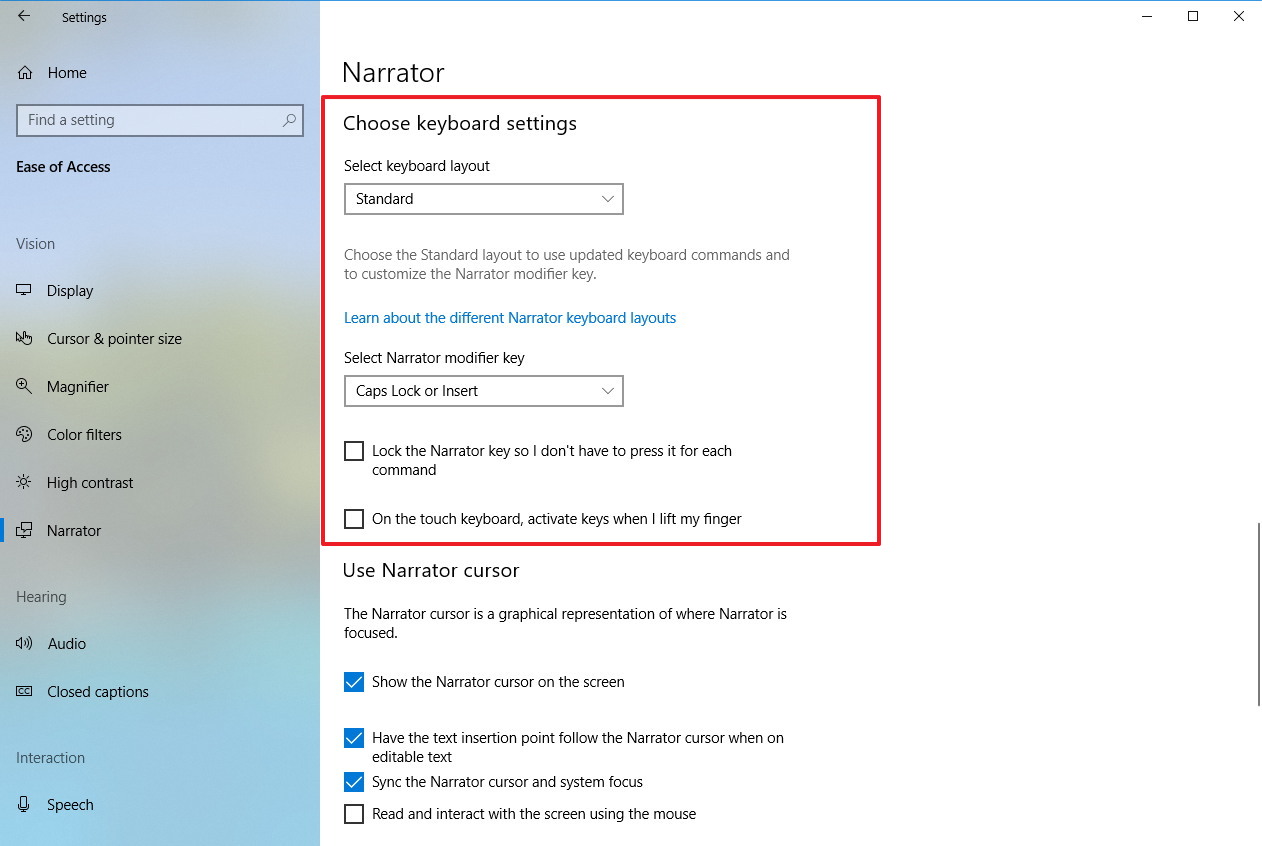Open Color filters palette icon
The height and width of the screenshot is (846, 1262).
point(24,434)
